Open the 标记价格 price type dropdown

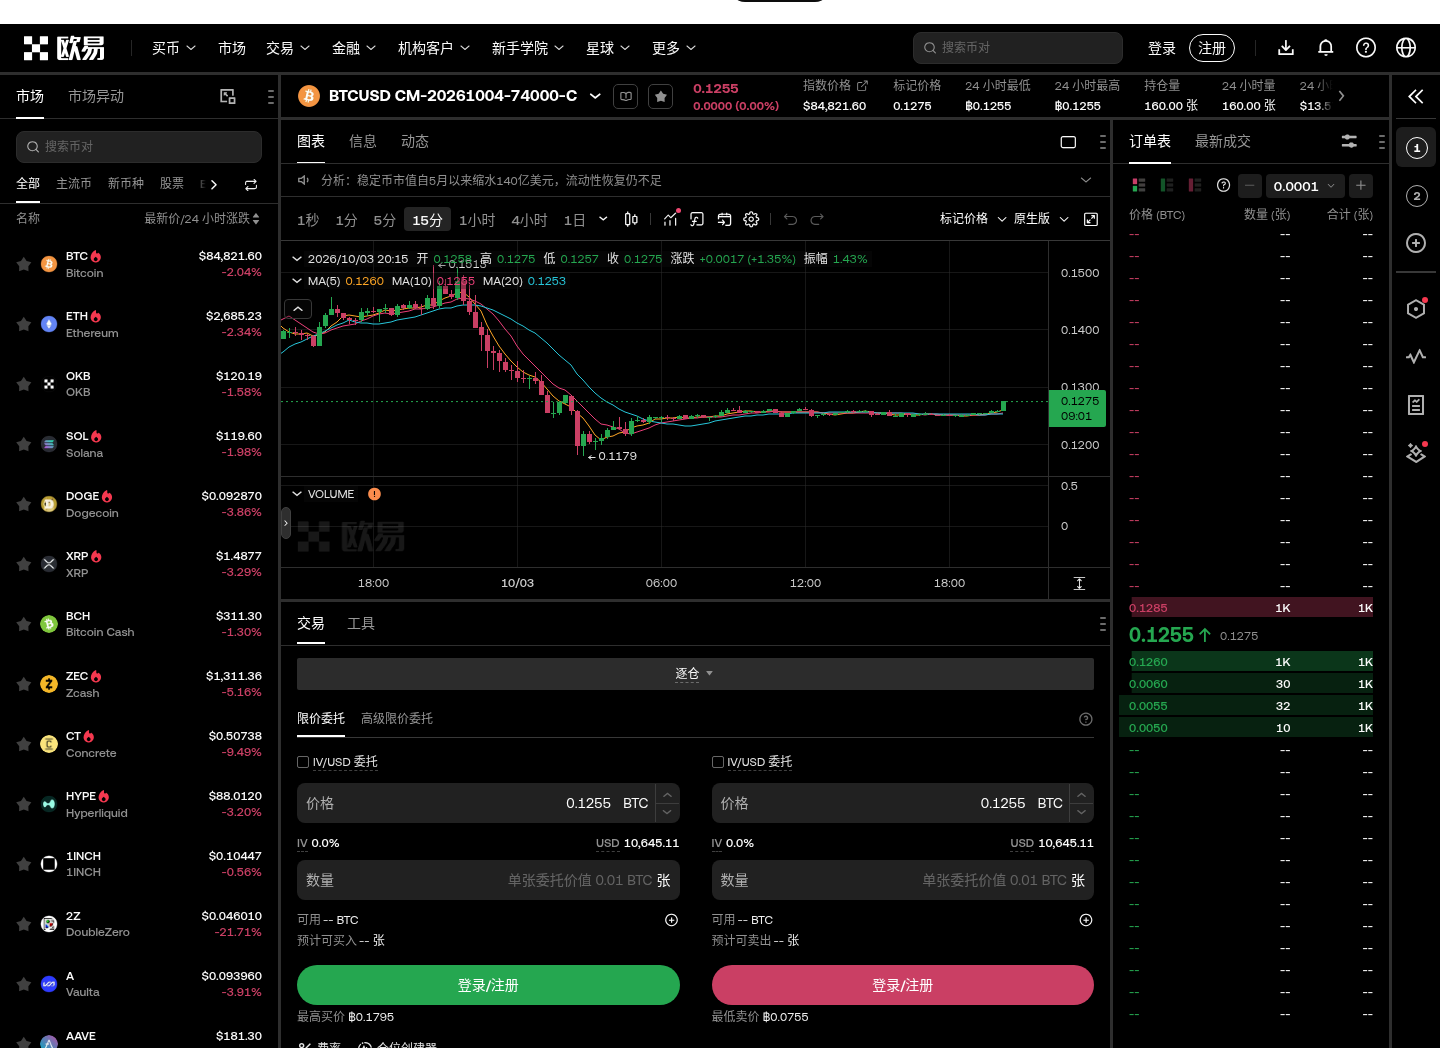pos(972,219)
